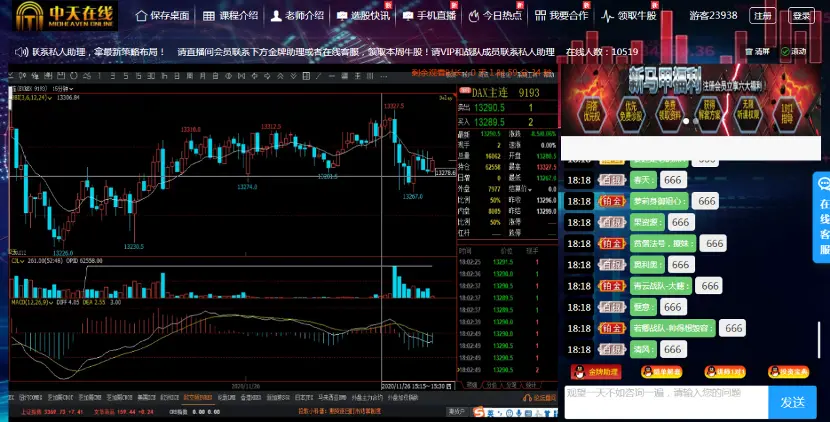Image resolution: width=830 pixels, height=422 pixels.
Task: Click the 注册 register button
Action: pos(762,16)
